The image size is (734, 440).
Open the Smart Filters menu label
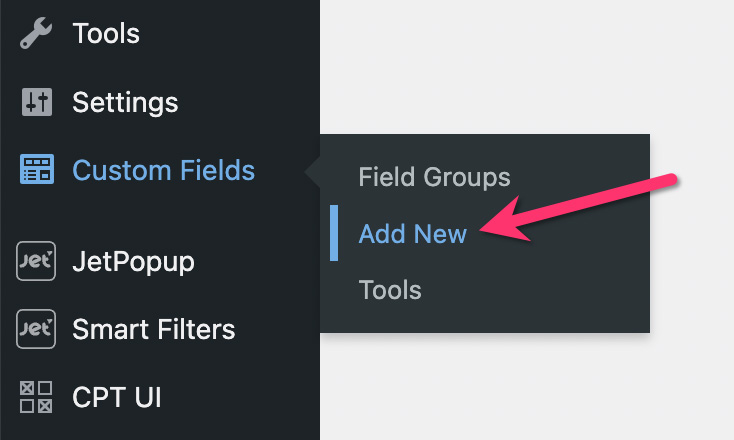[154, 329]
